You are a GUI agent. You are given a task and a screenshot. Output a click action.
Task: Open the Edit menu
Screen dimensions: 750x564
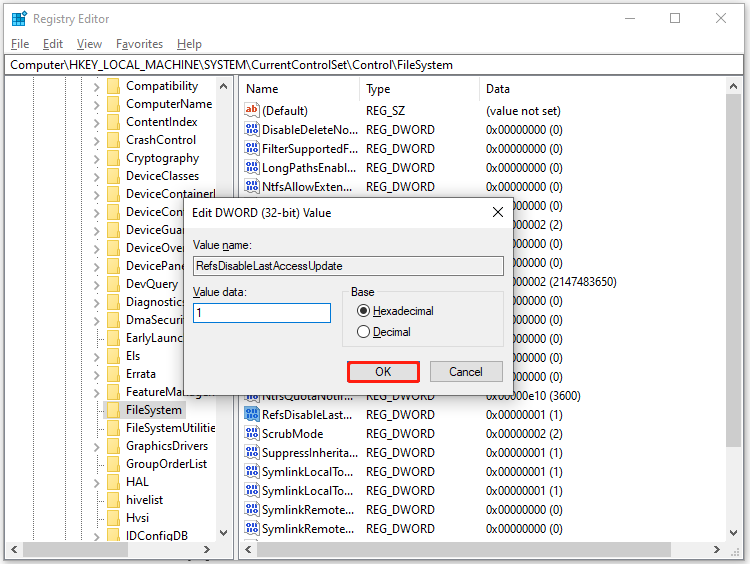tap(53, 44)
